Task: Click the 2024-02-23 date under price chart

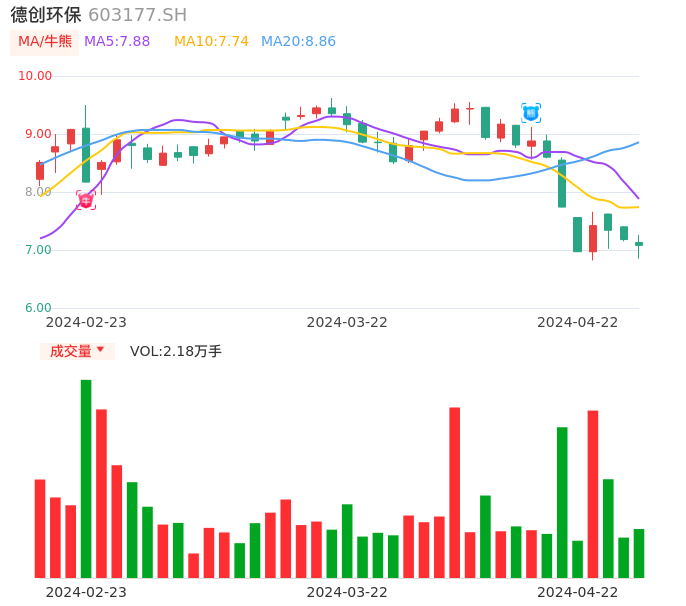Action: 86,322
